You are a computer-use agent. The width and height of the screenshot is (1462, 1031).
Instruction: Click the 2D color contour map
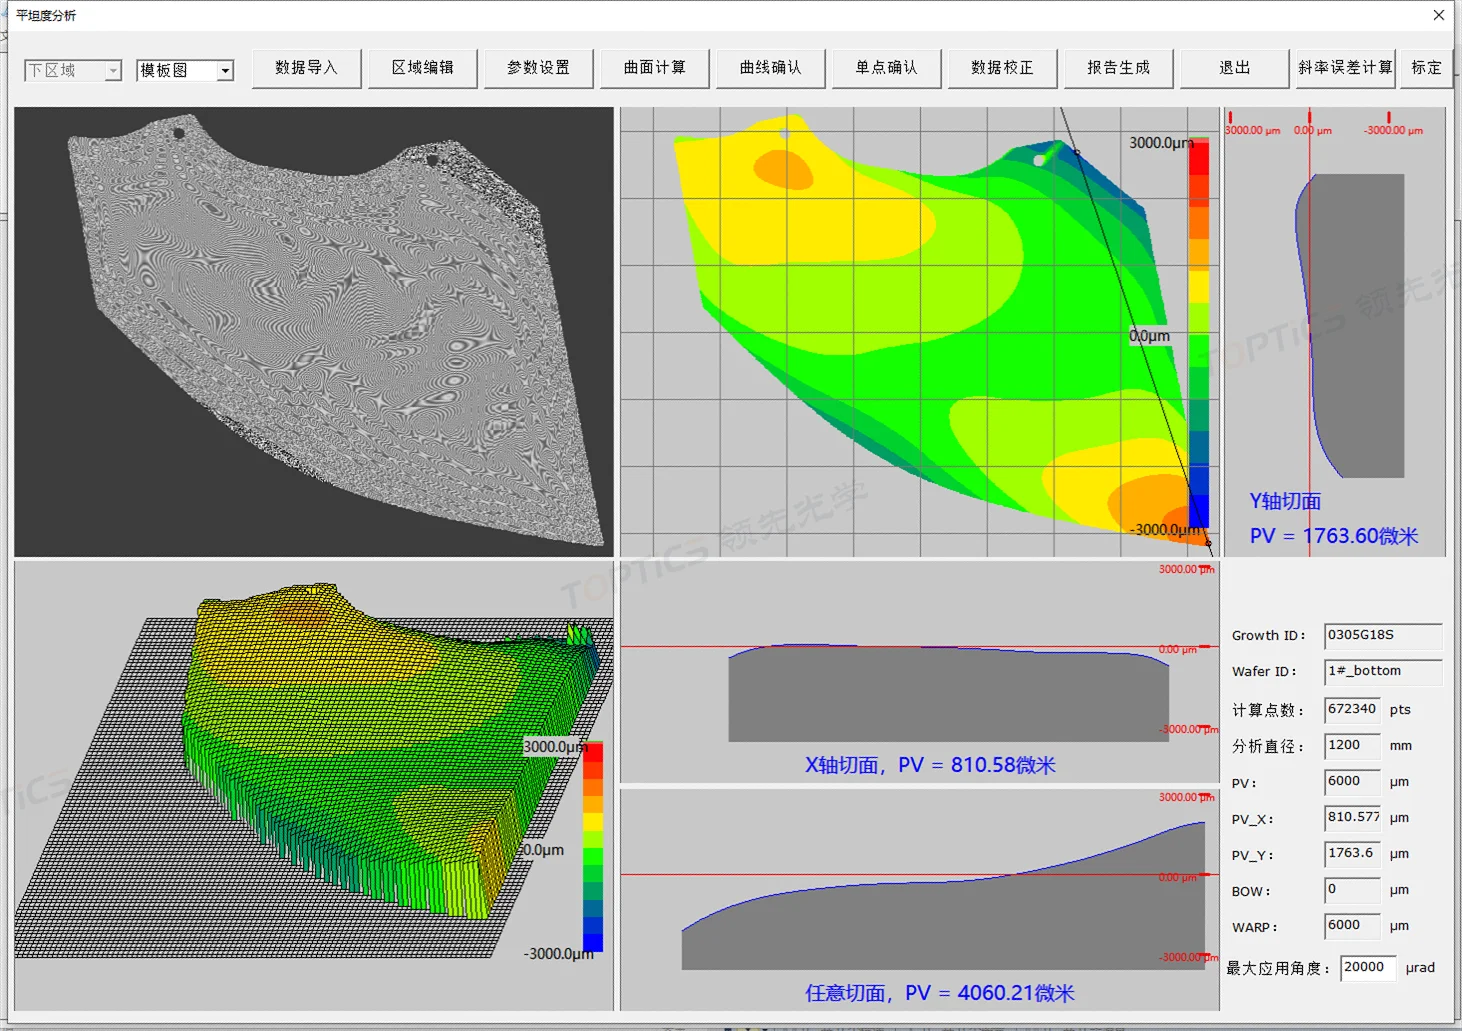tap(919, 332)
